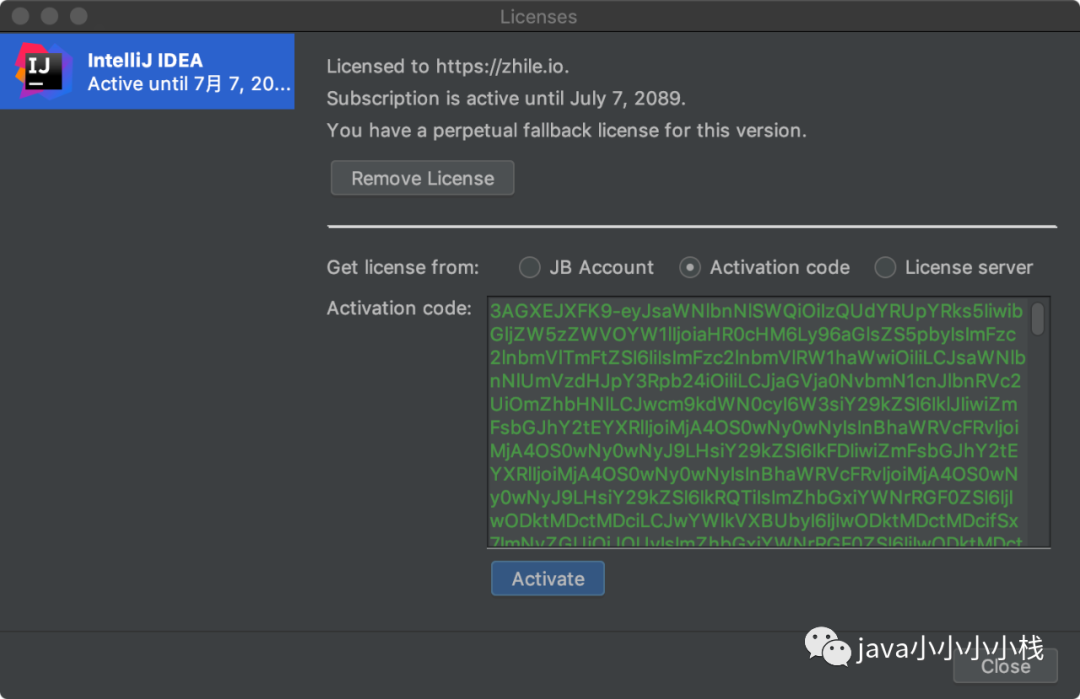
Task: Click the 'Activation code:' field label
Action: (399, 308)
